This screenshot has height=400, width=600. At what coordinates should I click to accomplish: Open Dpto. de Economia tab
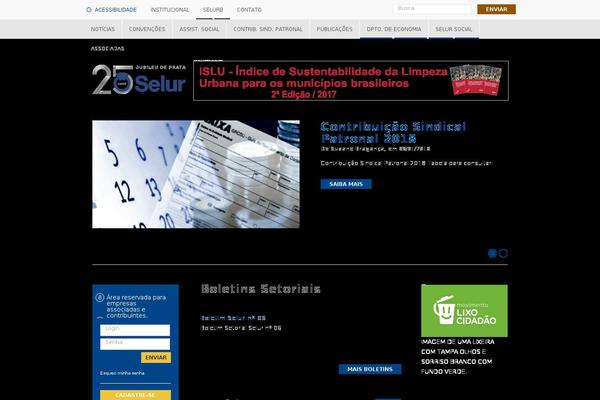coord(394,29)
